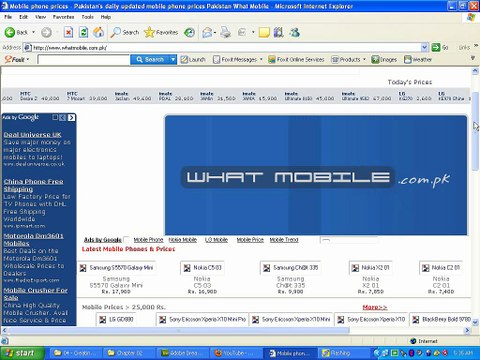Open the Help menu

coord(106,17)
